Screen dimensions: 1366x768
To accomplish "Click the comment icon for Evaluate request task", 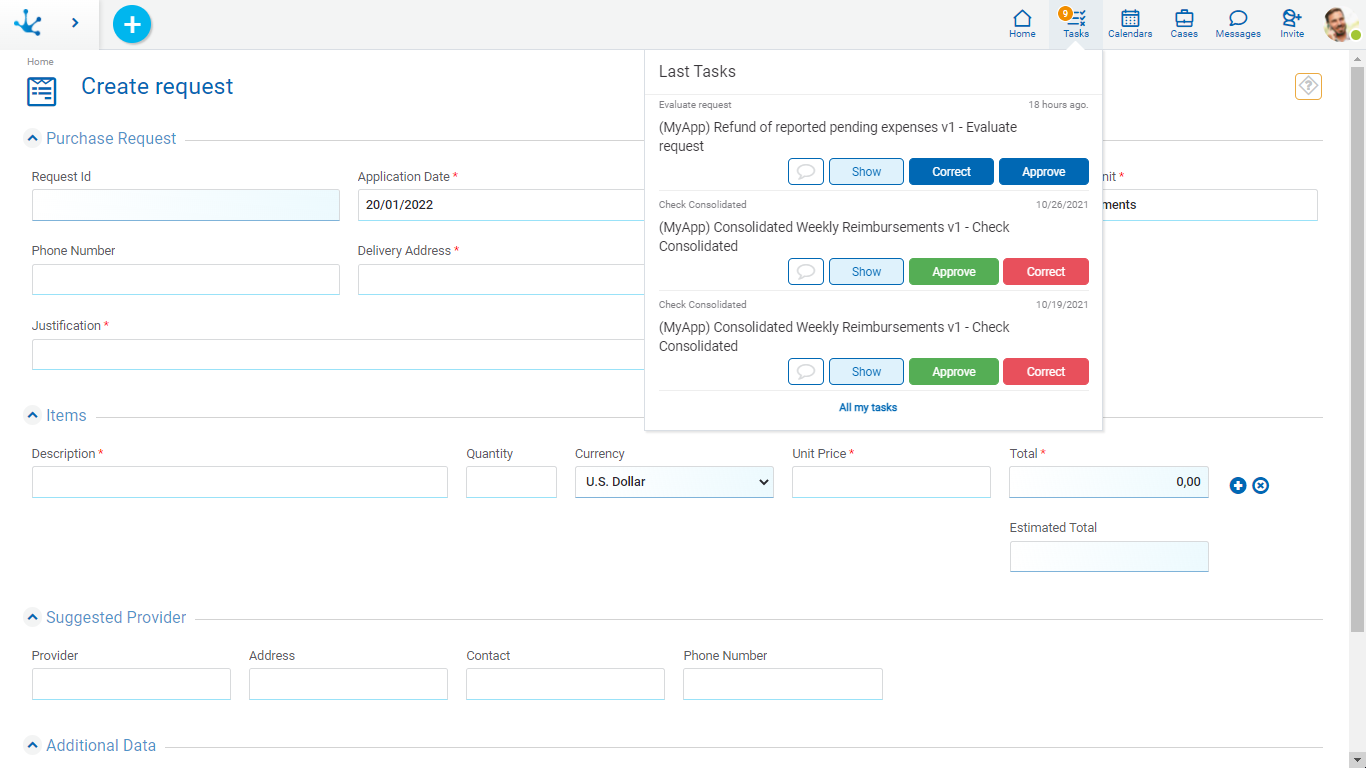I will tap(805, 172).
